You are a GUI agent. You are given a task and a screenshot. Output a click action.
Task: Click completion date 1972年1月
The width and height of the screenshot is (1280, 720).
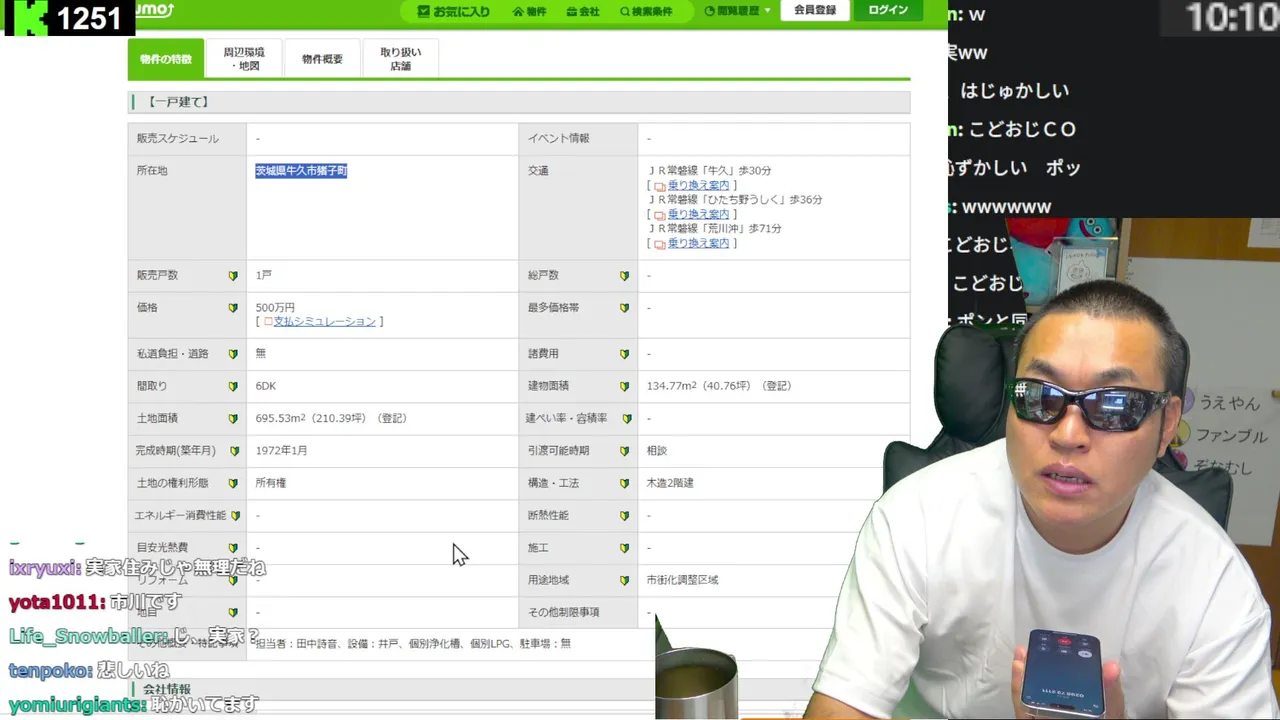click(x=282, y=451)
